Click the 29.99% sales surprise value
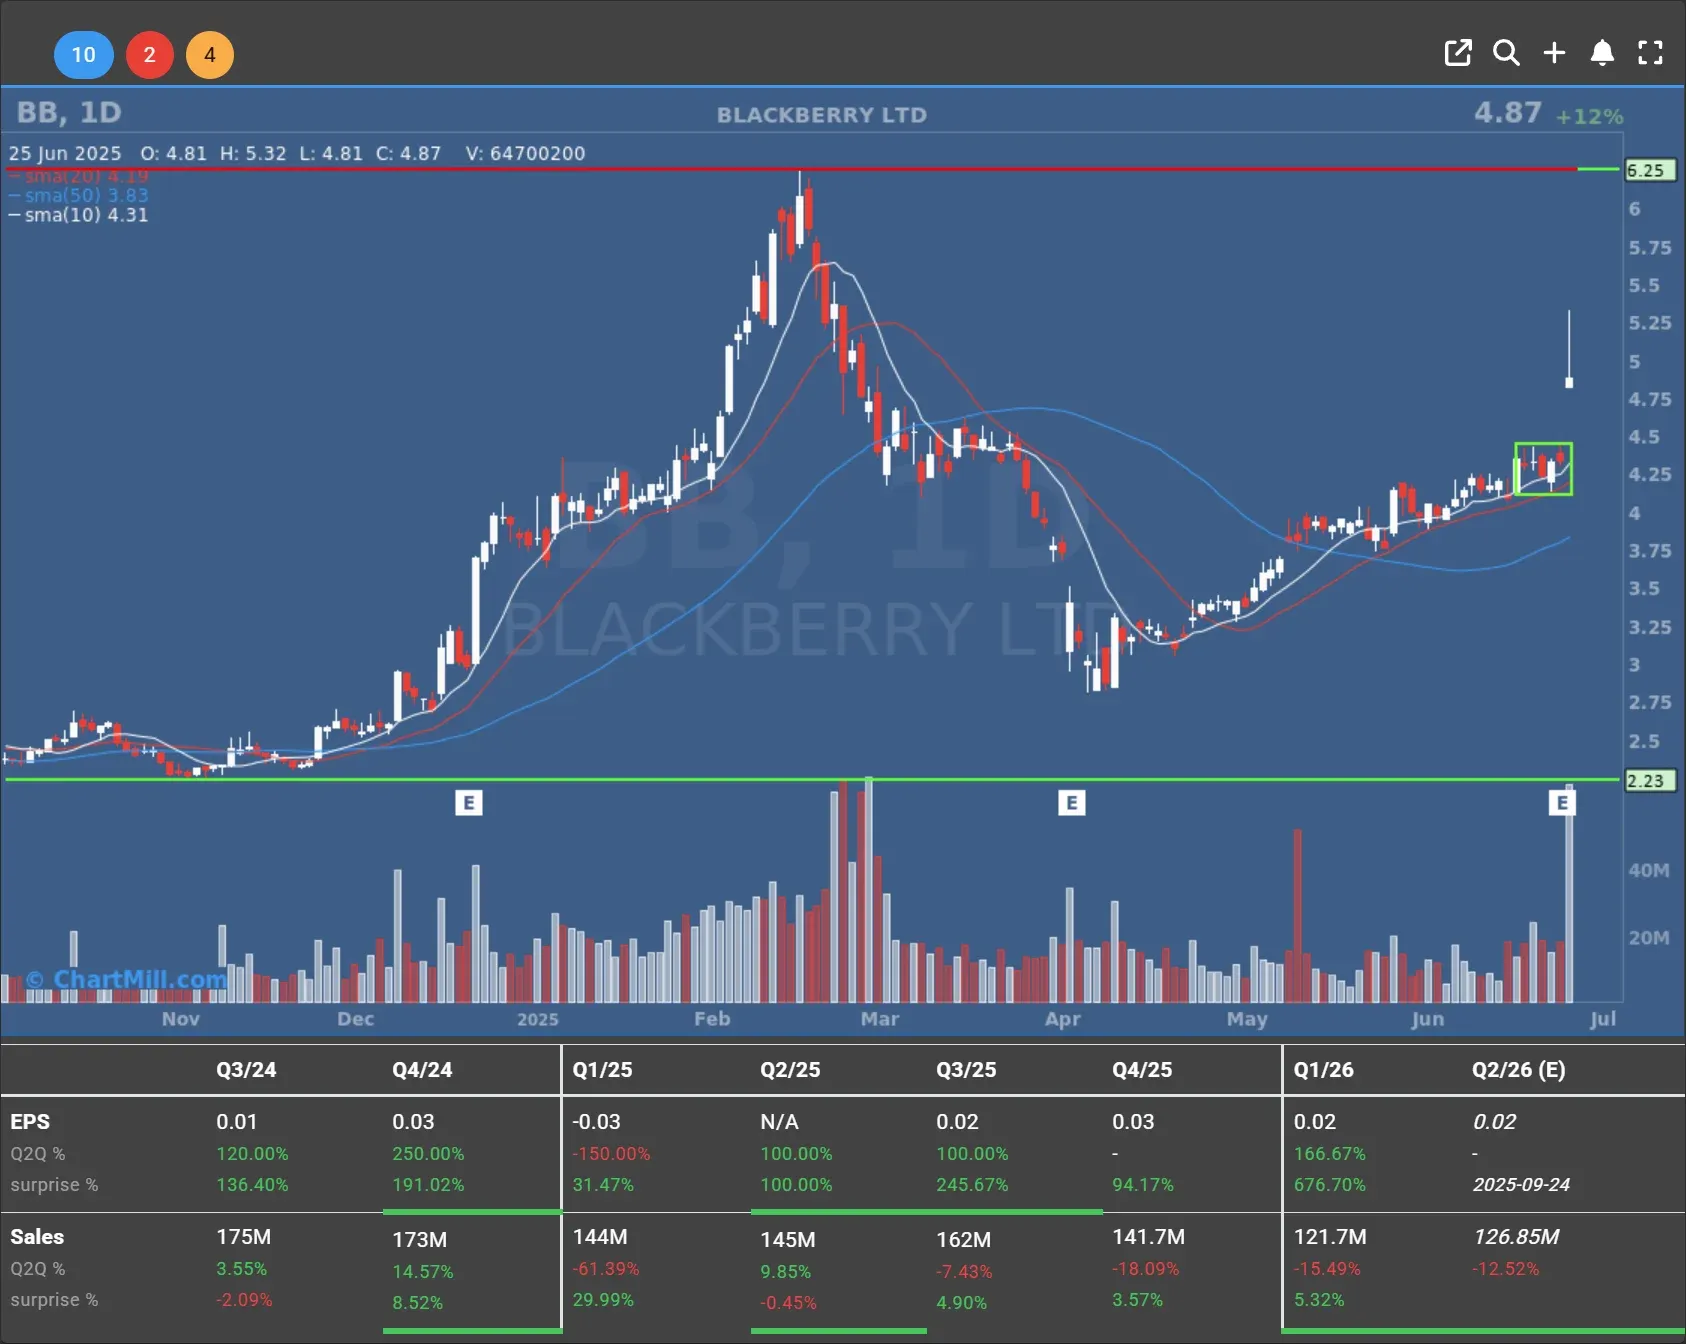Screen dimensions: 1686x1344 coord(603,1300)
